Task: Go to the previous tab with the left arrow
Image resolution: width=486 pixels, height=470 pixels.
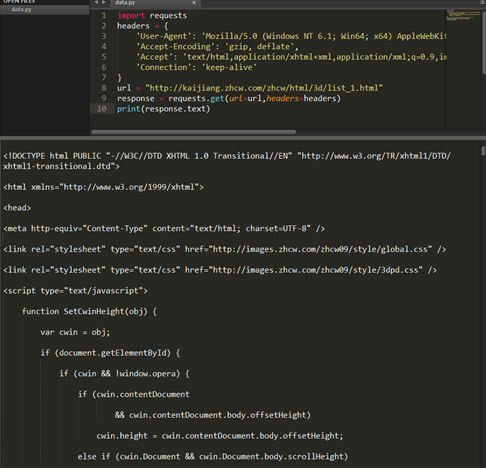Action: pyautogui.click(x=96, y=2)
